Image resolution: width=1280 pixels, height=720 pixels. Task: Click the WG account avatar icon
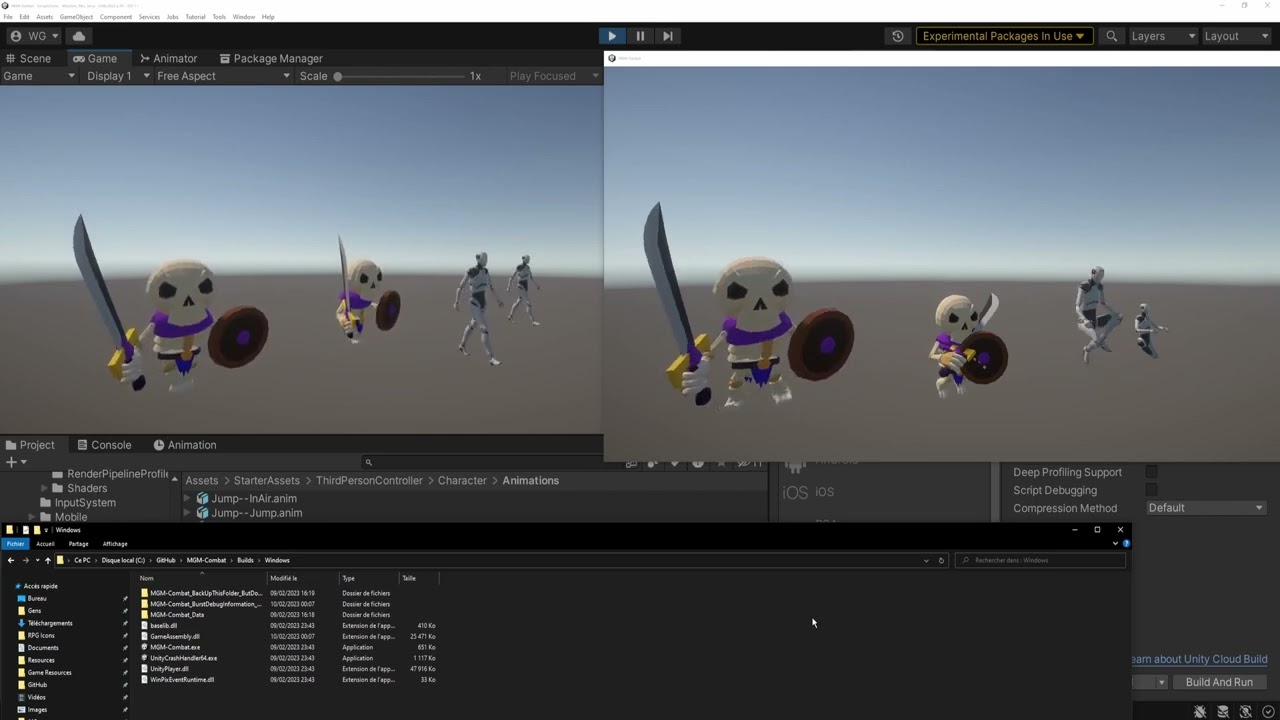click(x=15, y=35)
